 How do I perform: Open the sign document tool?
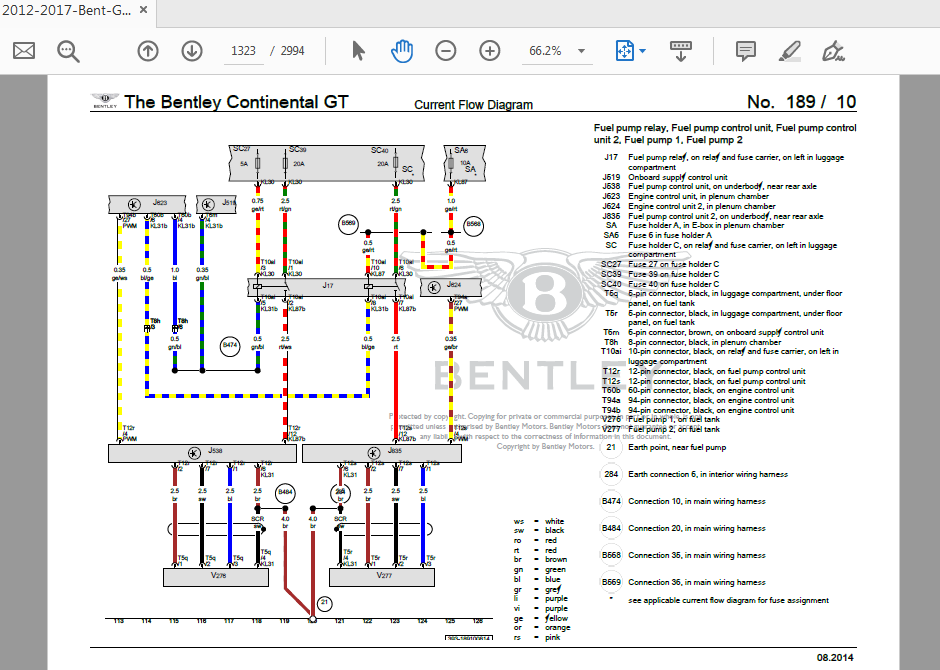[832, 51]
